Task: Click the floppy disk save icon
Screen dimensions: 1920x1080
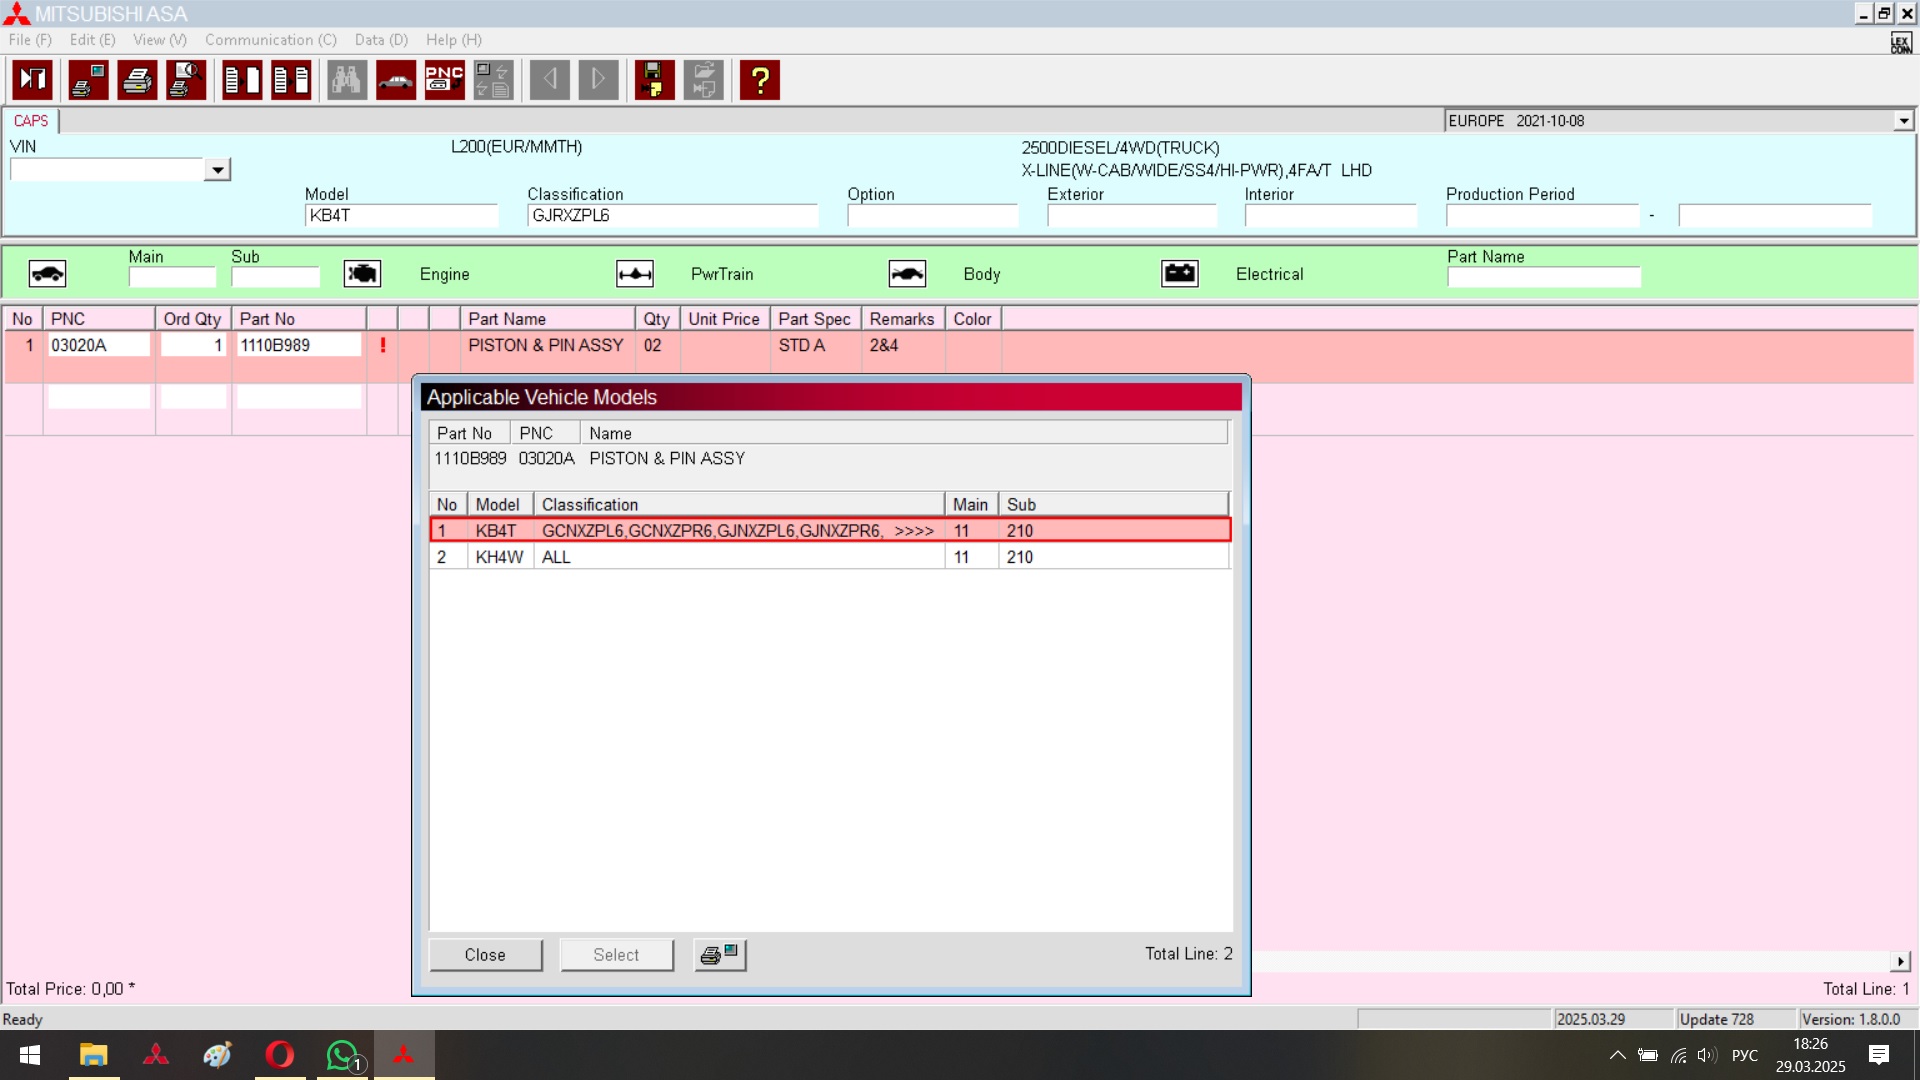Action: pos(654,80)
